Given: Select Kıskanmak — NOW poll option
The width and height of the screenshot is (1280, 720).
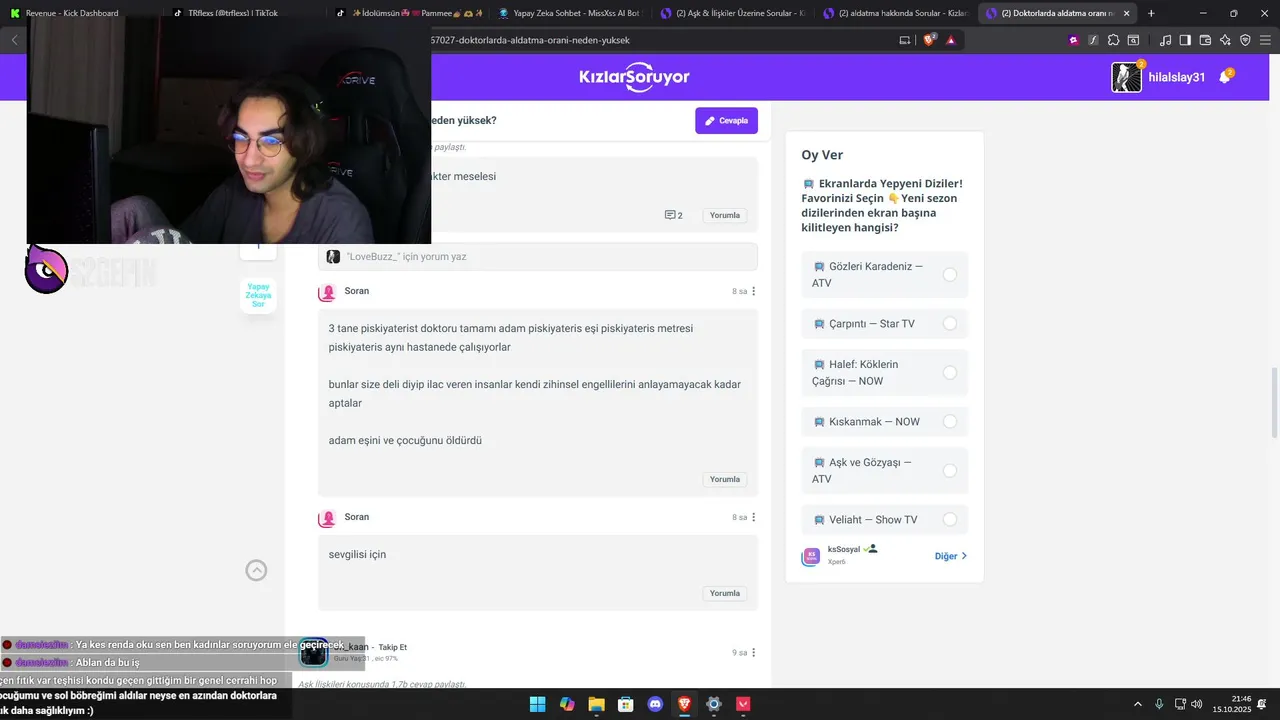Looking at the screenshot, I should (885, 422).
